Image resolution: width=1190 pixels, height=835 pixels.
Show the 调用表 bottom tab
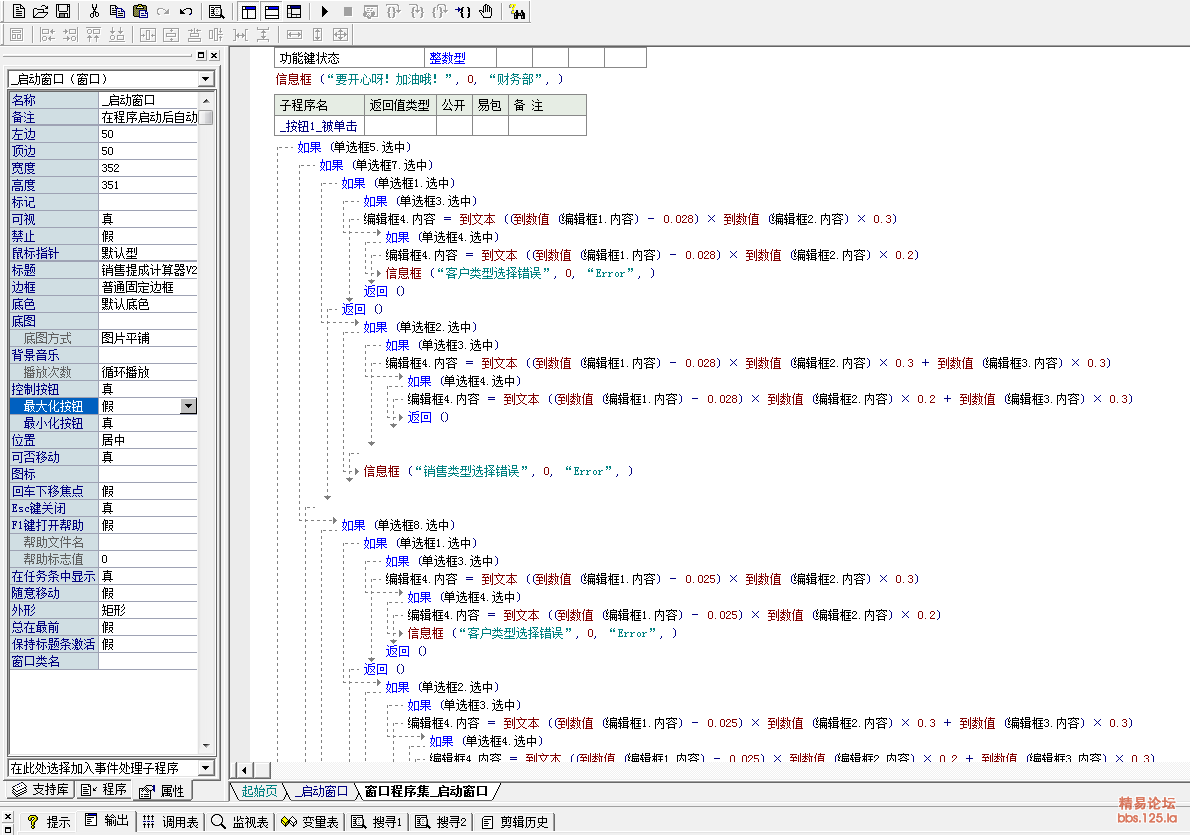coord(171,821)
